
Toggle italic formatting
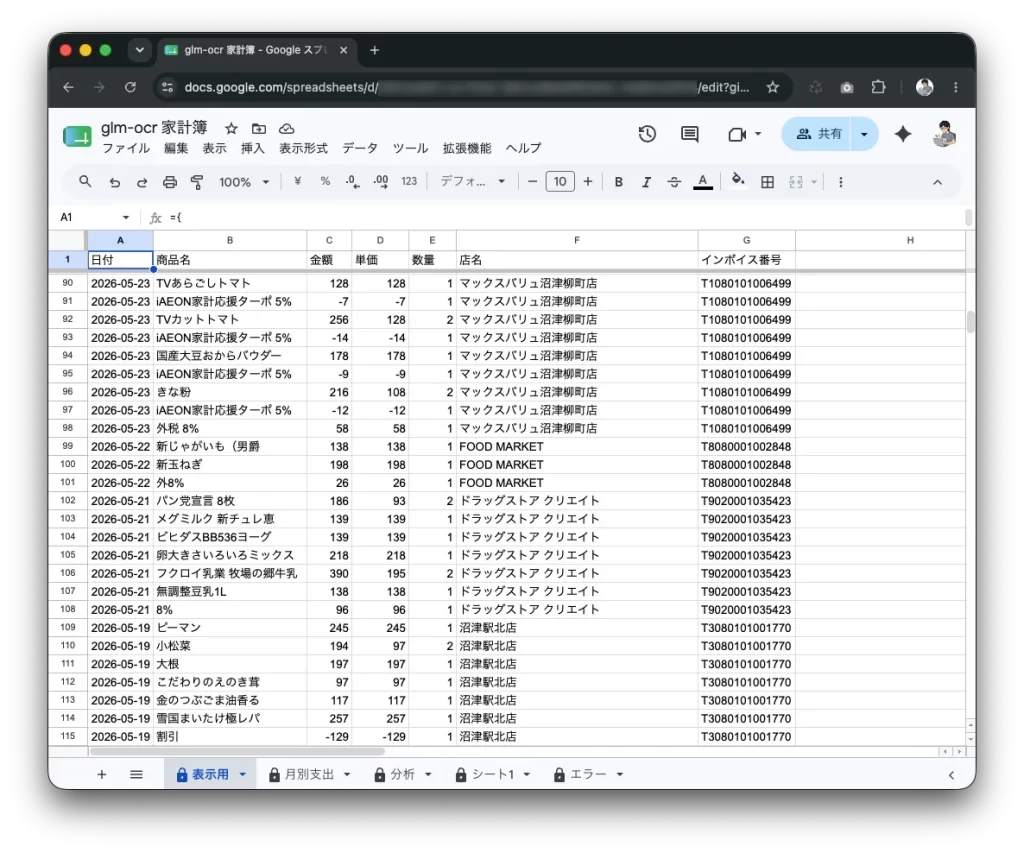click(x=646, y=182)
